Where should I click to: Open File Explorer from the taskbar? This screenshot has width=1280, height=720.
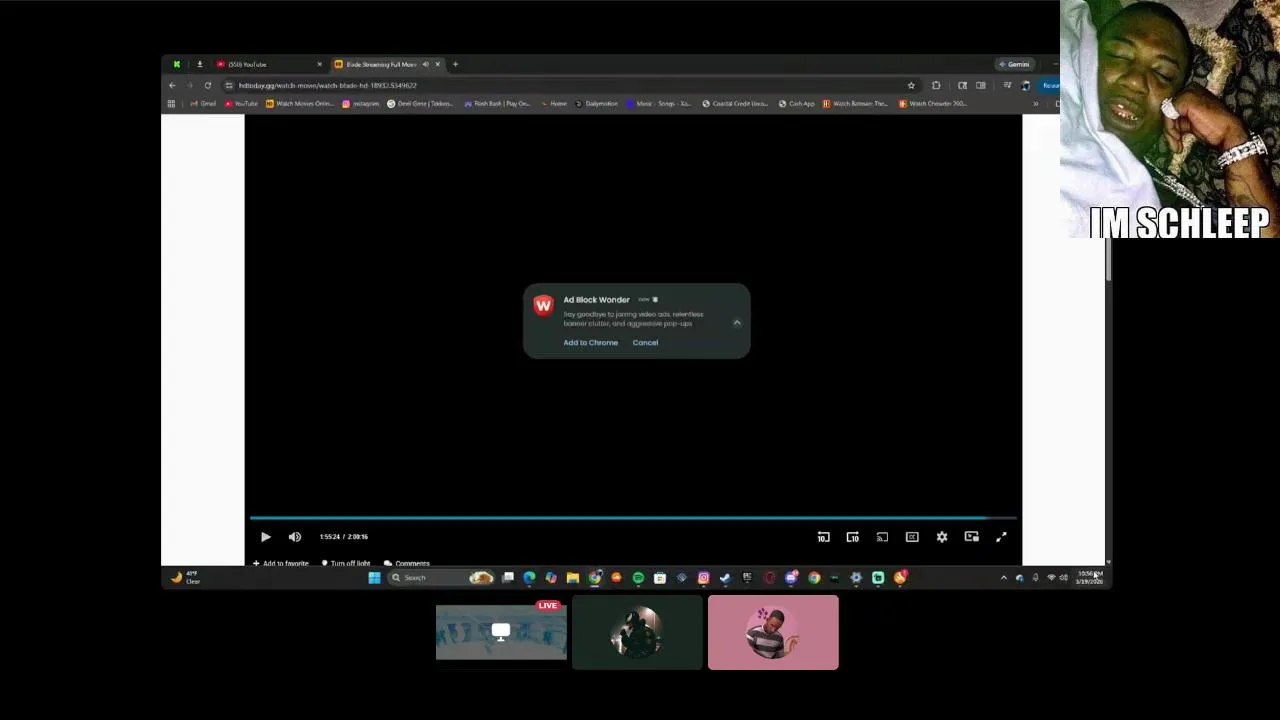(573, 578)
